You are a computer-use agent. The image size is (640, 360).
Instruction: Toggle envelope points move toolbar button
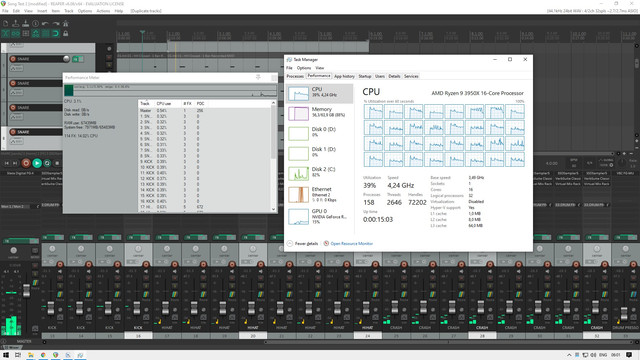click(x=36, y=33)
